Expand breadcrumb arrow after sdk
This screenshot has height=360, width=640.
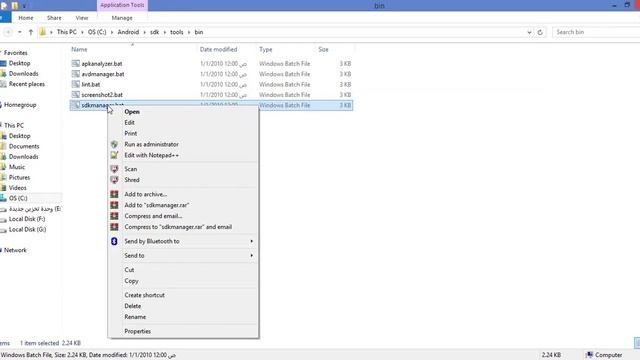[165, 32]
